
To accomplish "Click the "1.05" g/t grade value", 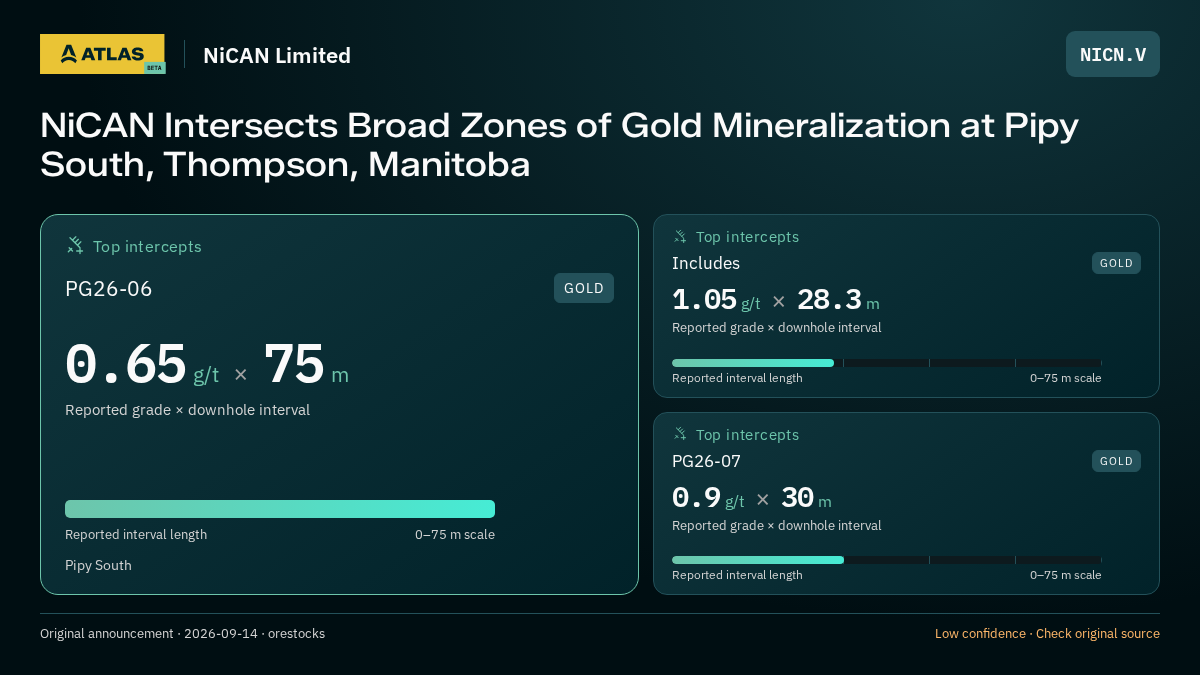I will (704, 300).
